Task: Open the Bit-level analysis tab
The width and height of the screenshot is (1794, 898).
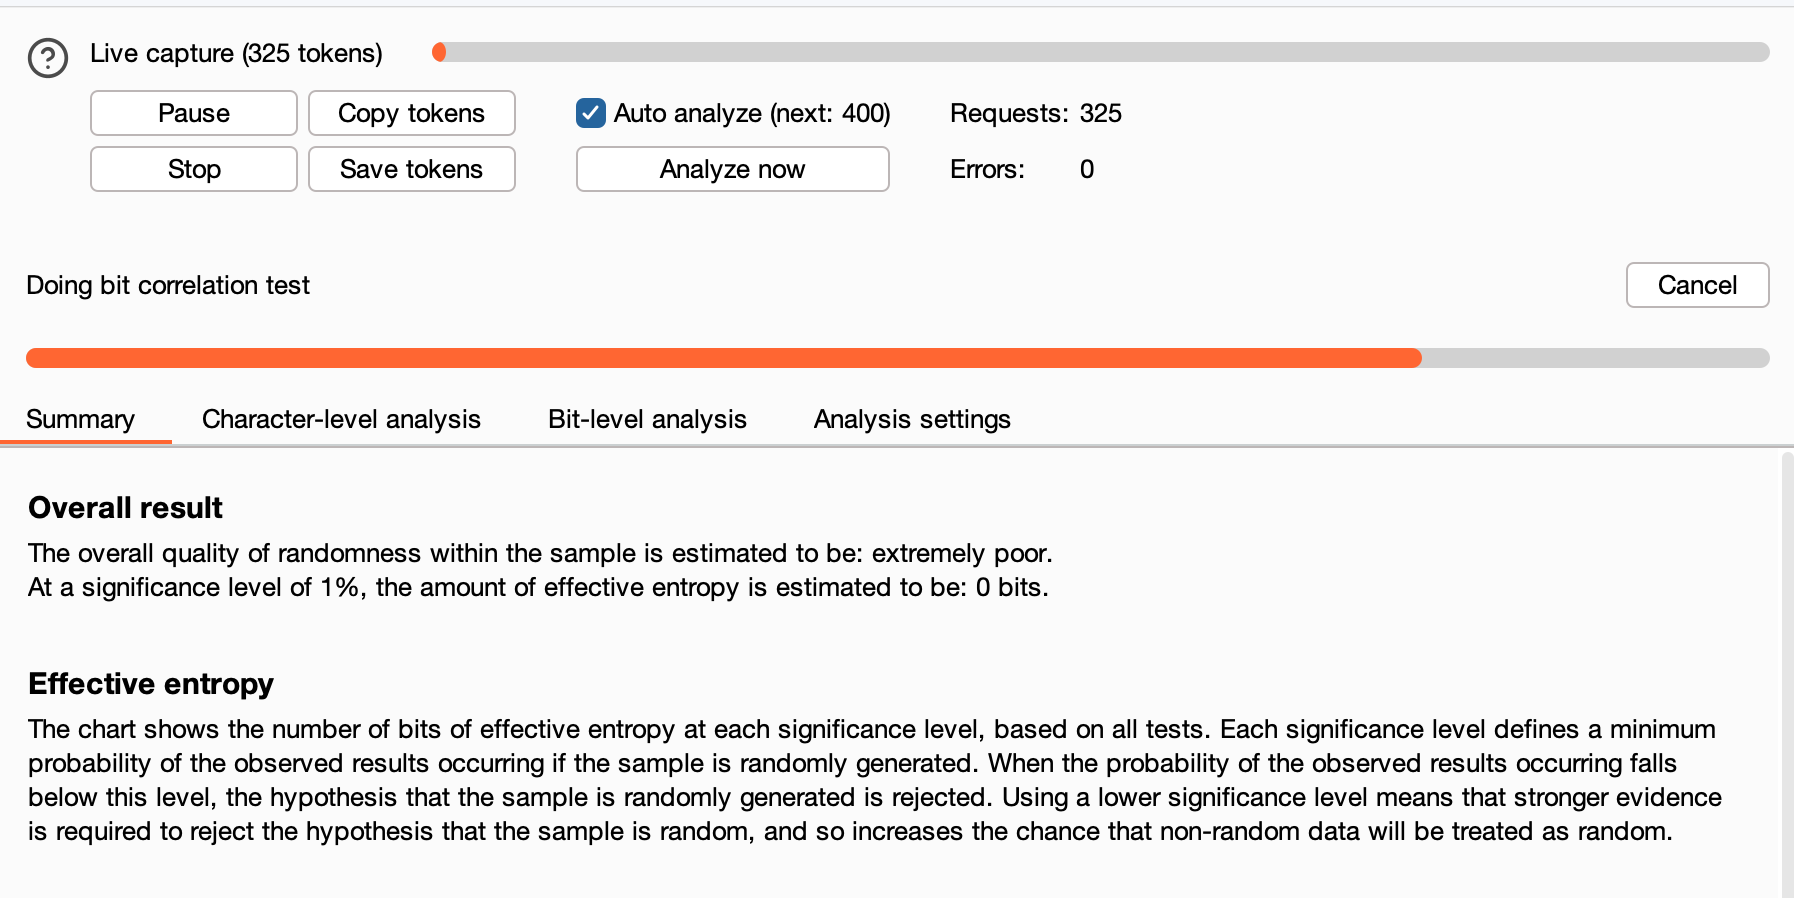Action: [647, 419]
